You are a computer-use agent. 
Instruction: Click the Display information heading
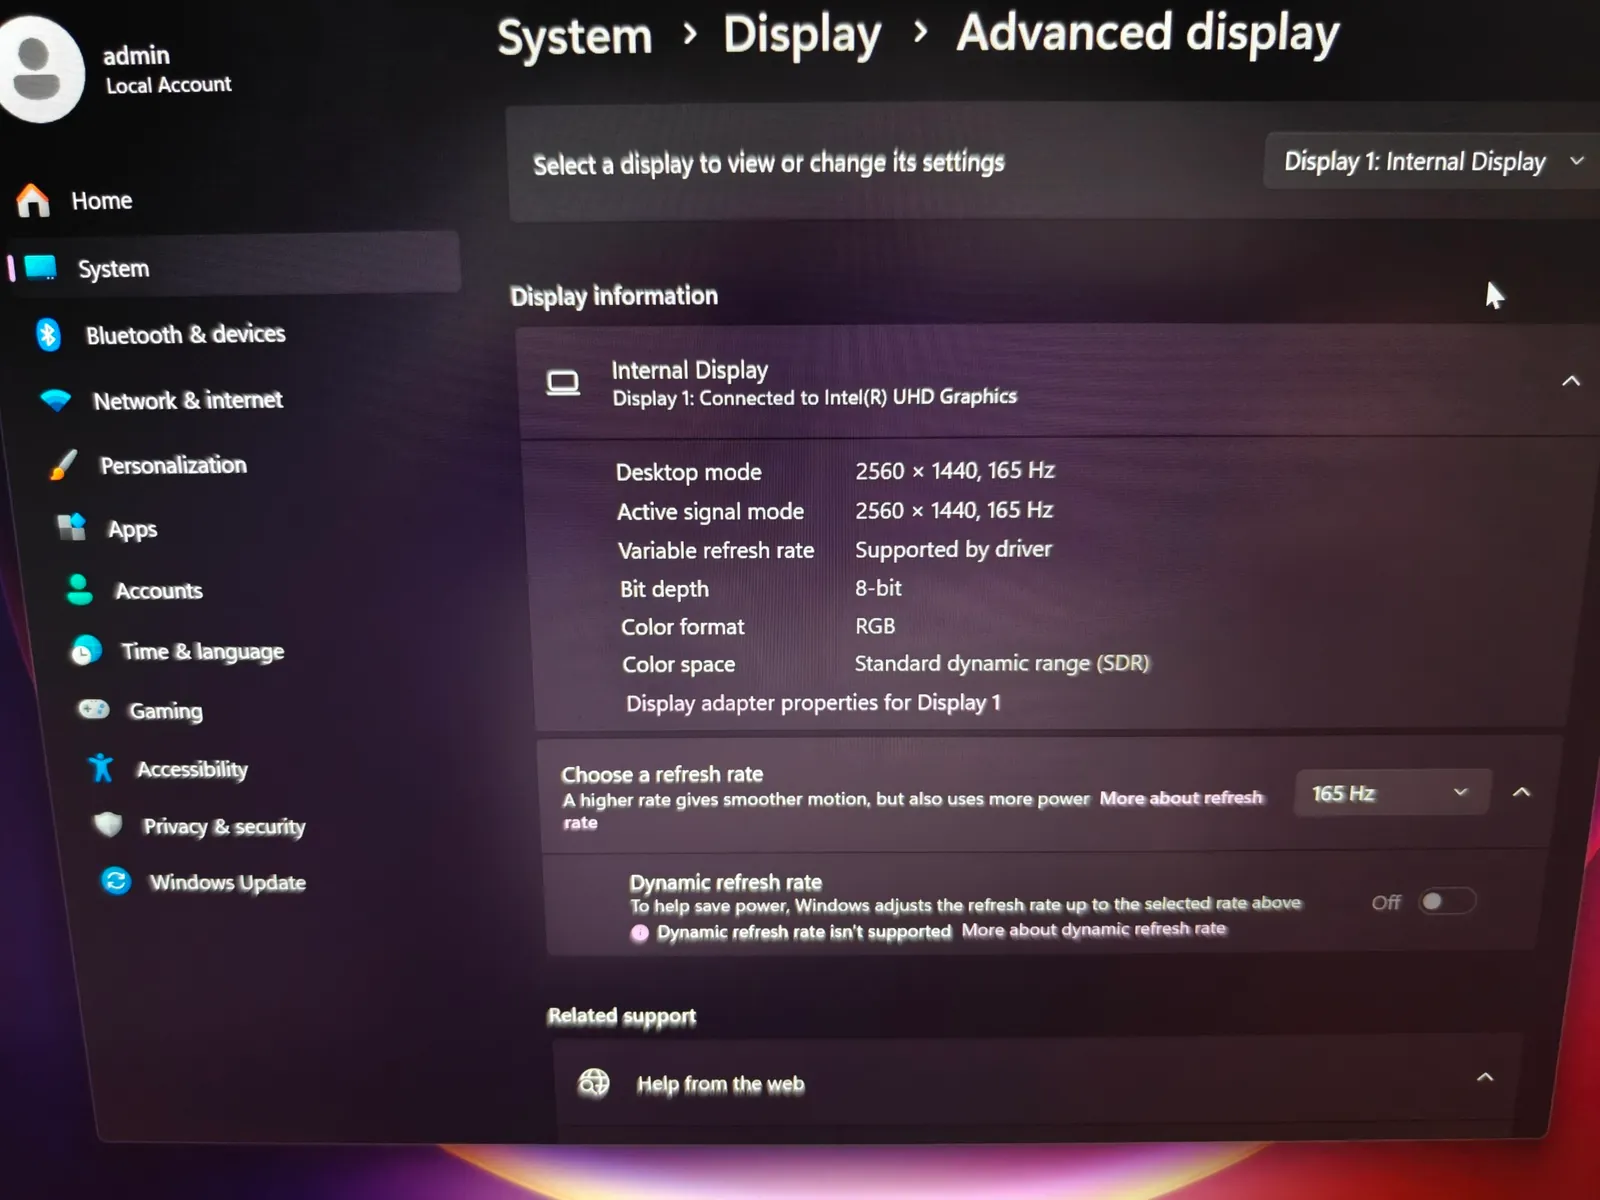[x=614, y=296]
